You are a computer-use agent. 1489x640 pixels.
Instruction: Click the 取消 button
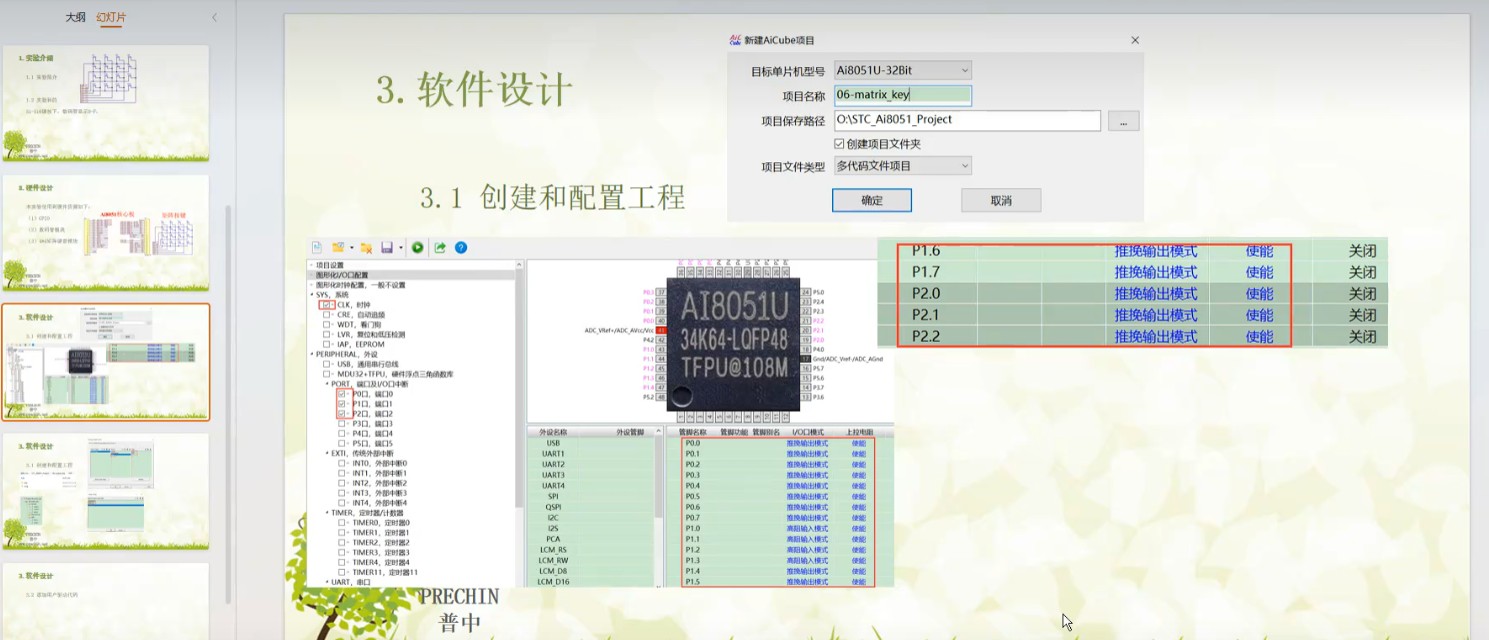coord(1001,200)
